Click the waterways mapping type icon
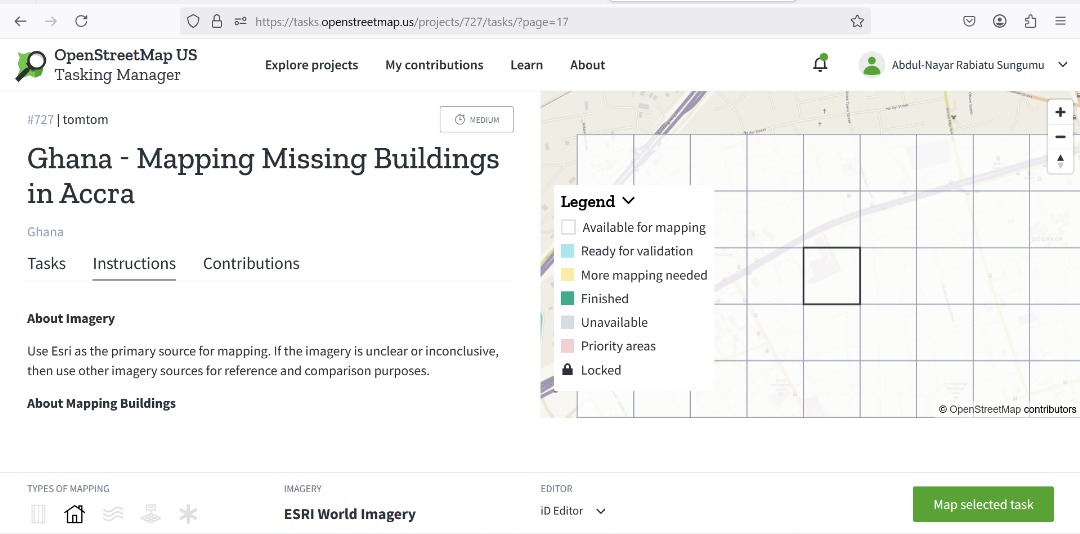The height and width of the screenshot is (534, 1080). point(113,513)
